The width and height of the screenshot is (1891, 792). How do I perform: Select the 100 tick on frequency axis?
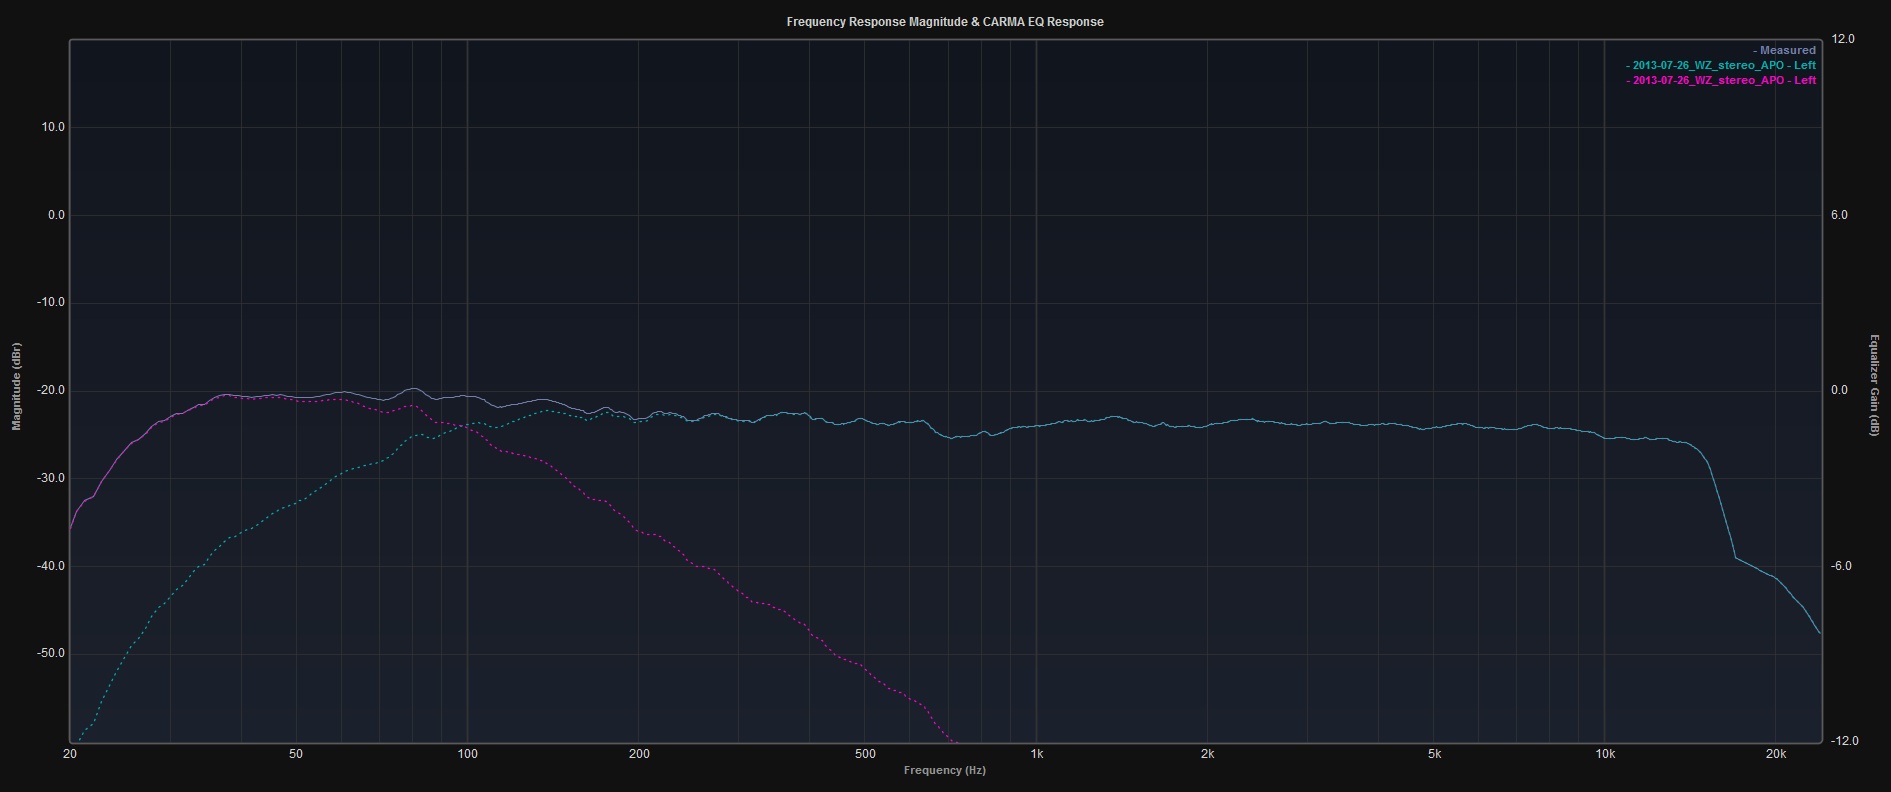click(467, 754)
